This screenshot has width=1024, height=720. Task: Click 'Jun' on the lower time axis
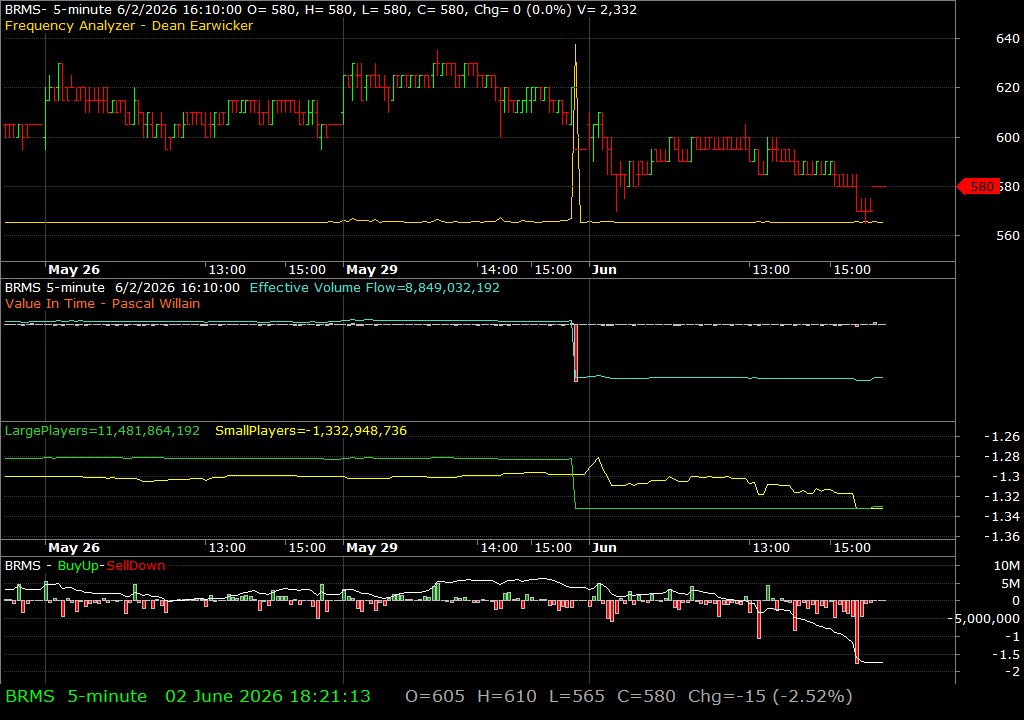[x=604, y=548]
